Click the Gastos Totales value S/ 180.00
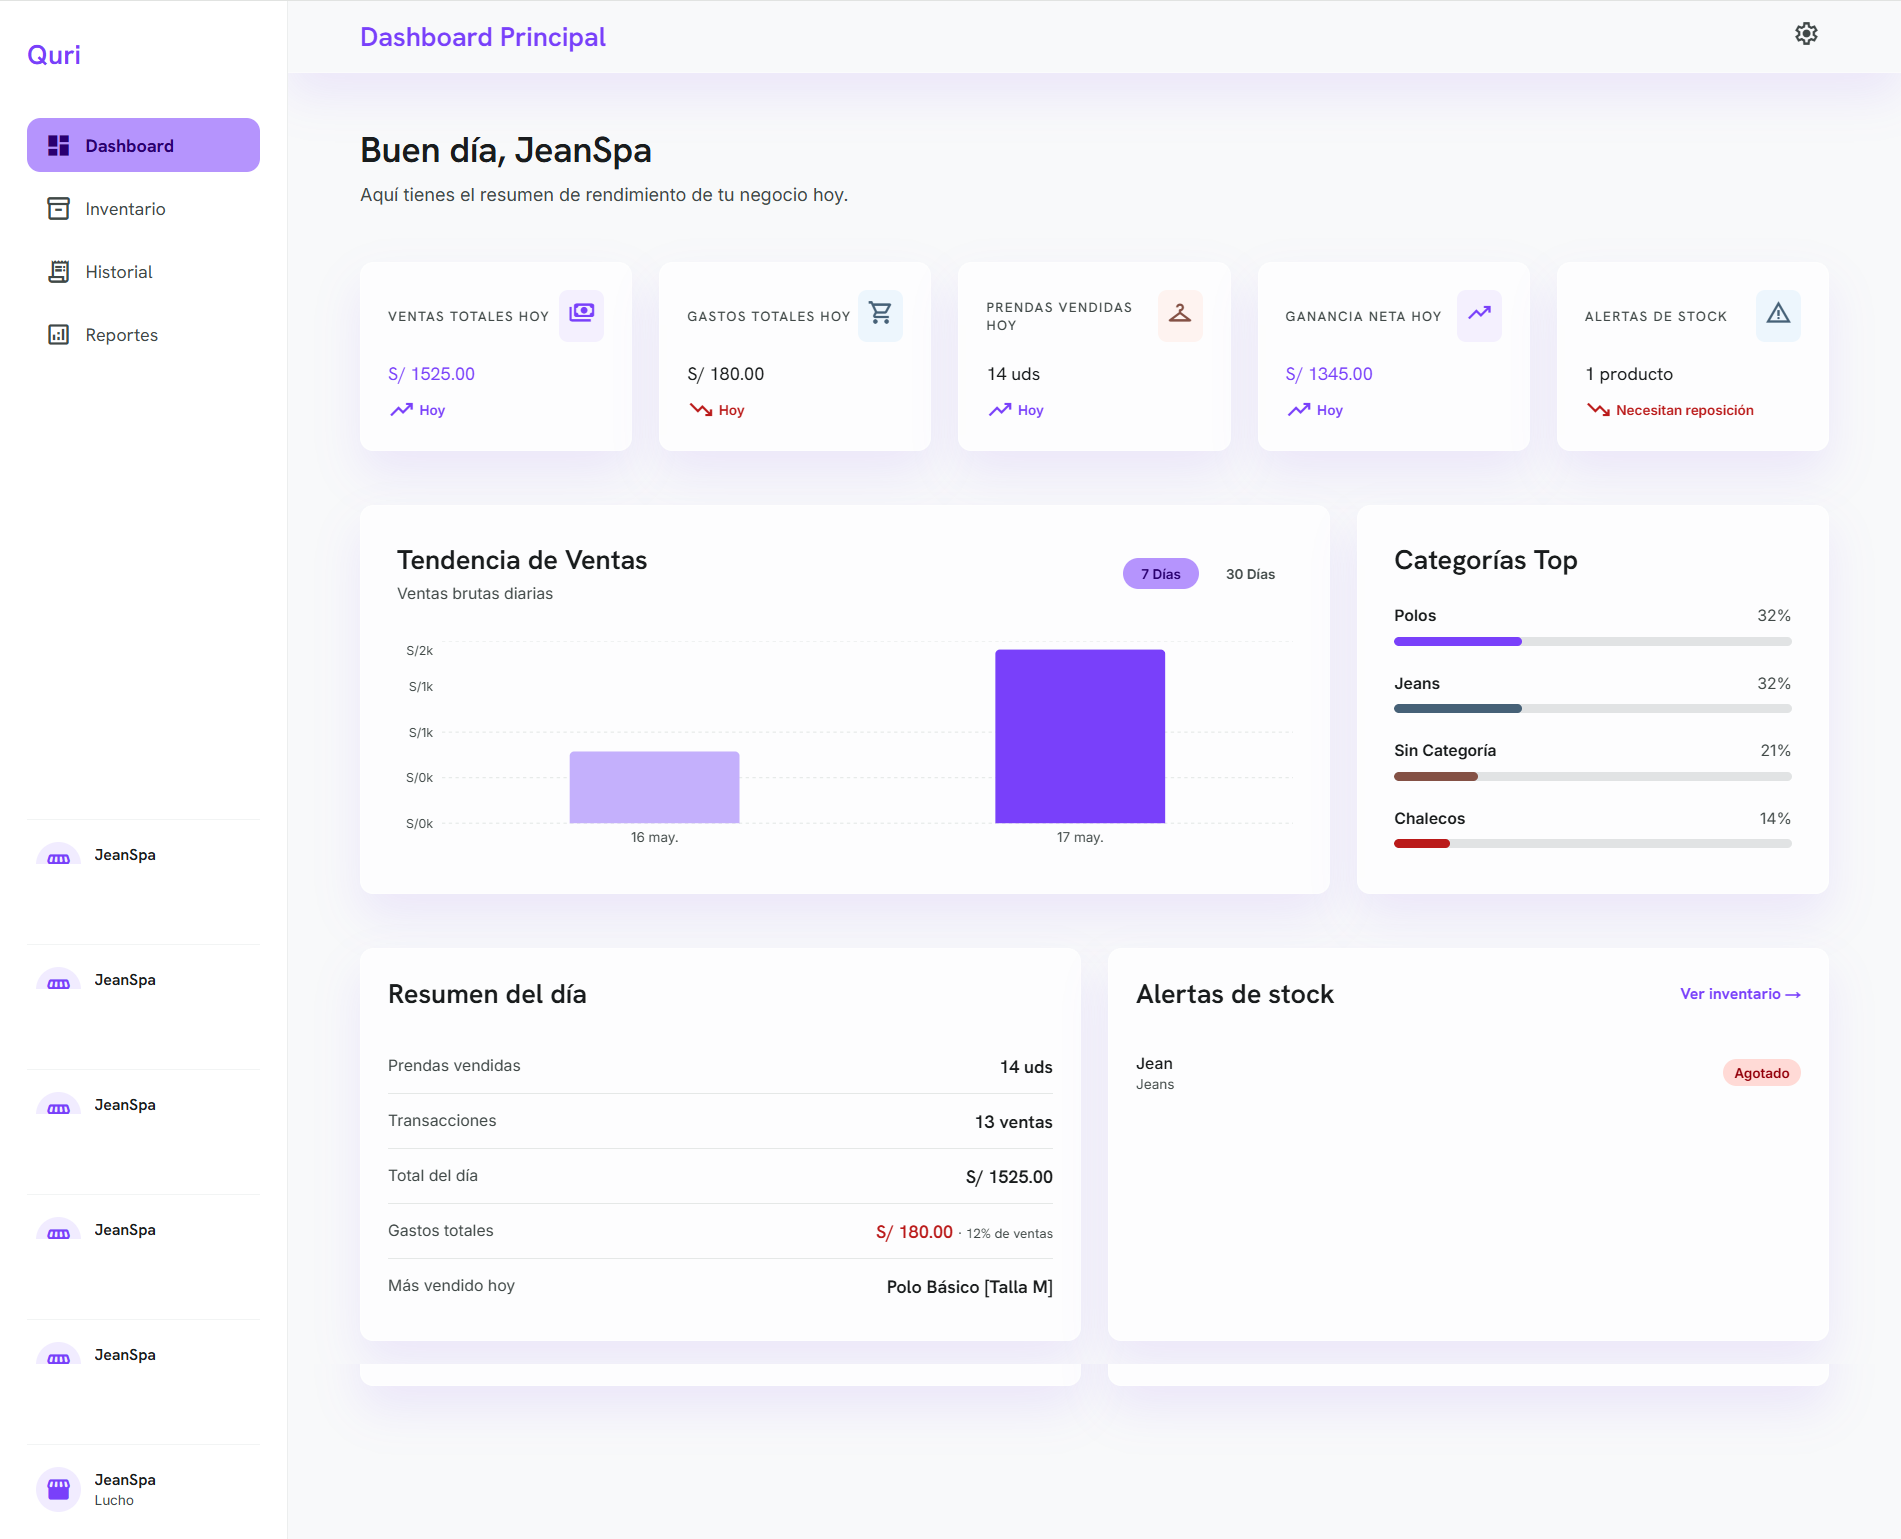The height and width of the screenshot is (1539, 1901). tap(725, 374)
